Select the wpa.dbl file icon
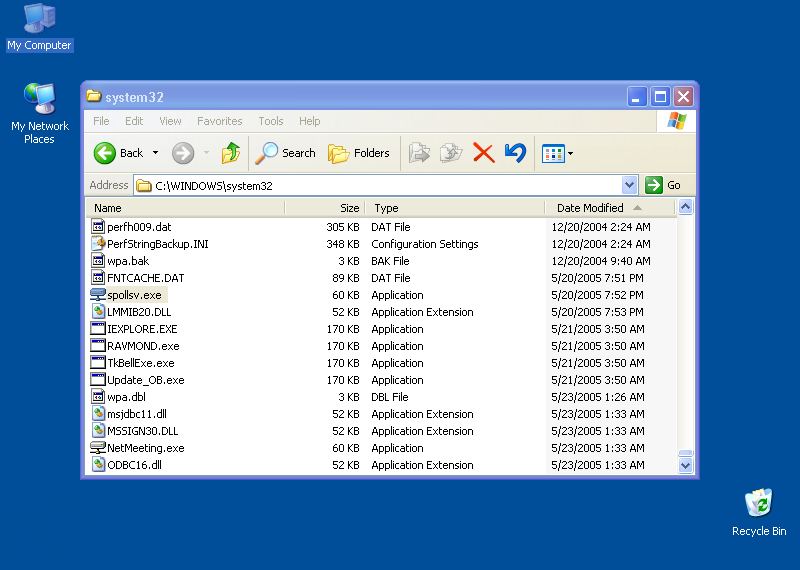Image resolution: width=800 pixels, height=570 pixels. (98, 396)
